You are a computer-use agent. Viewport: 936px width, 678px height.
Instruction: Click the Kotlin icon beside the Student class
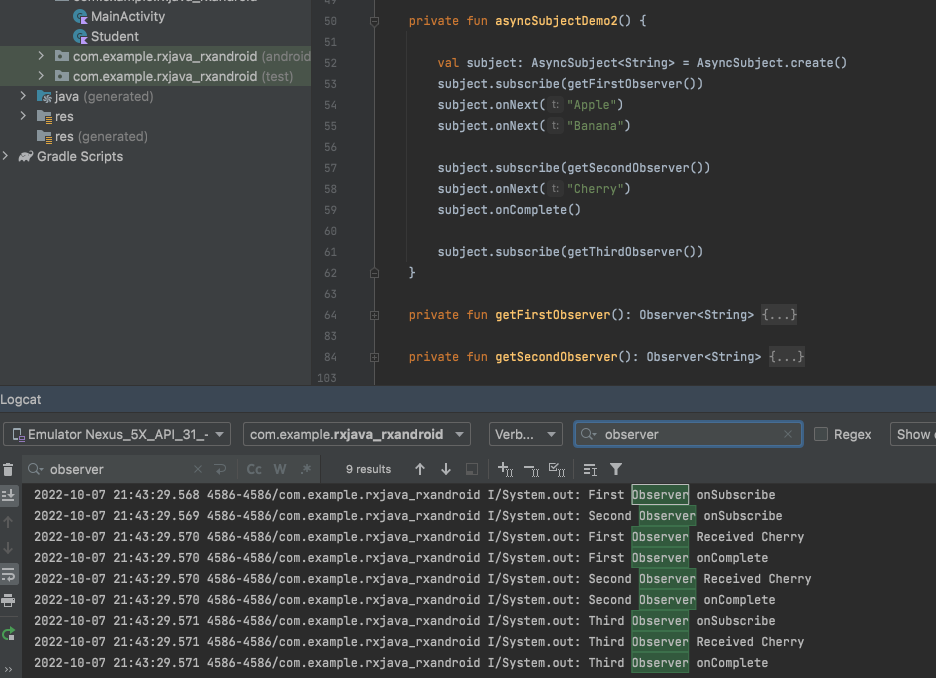point(82,37)
